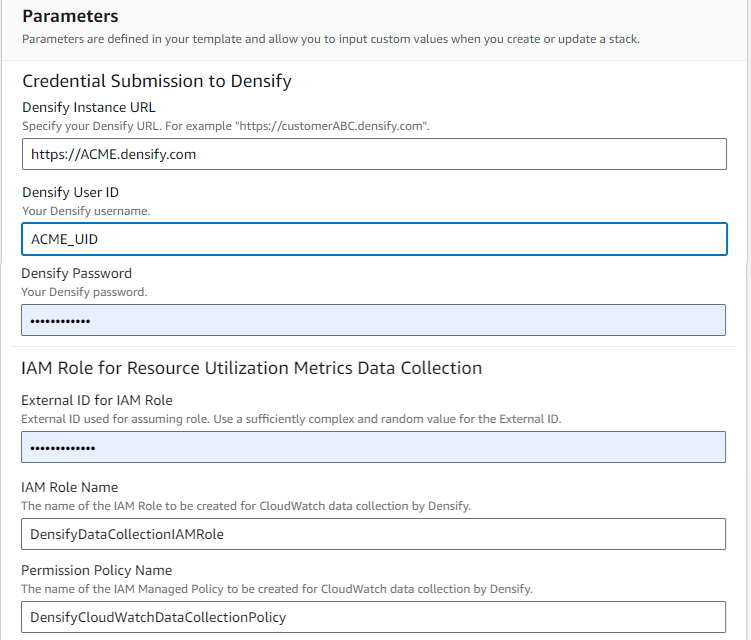Click the 'Parameters are defined in your template' description
The height and width of the screenshot is (640, 751).
[x=330, y=39]
